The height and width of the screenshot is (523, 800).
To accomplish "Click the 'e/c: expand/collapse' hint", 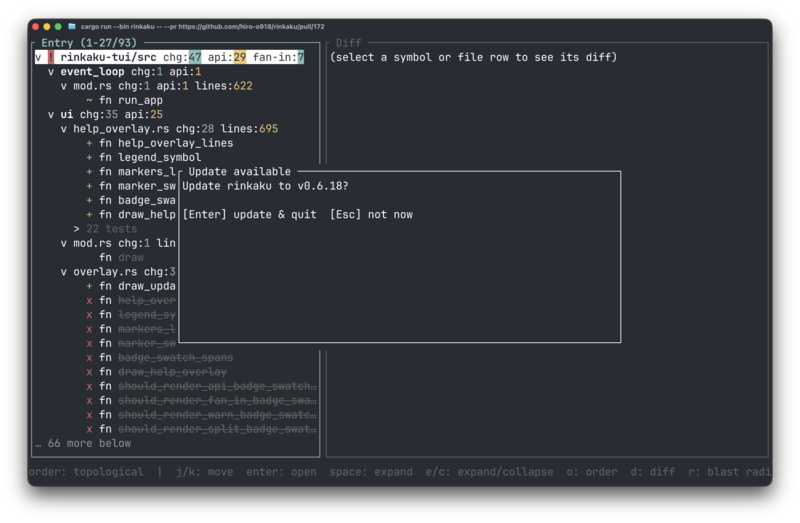I will click(x=489, y=471).
